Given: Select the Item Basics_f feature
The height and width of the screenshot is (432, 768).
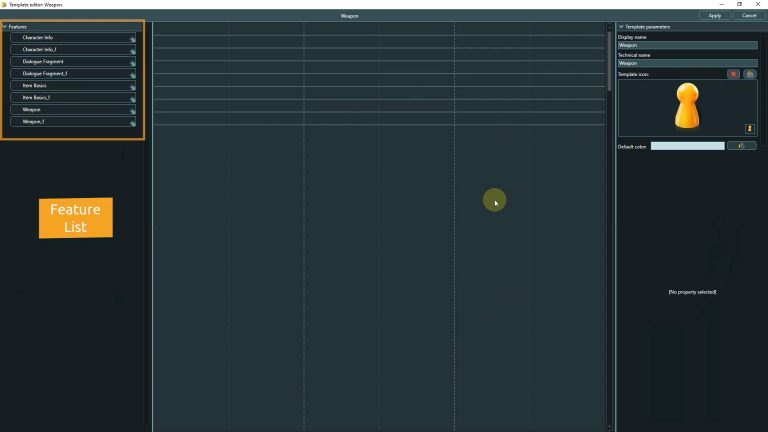Looking at the screenshot, I should pos(73,97).
